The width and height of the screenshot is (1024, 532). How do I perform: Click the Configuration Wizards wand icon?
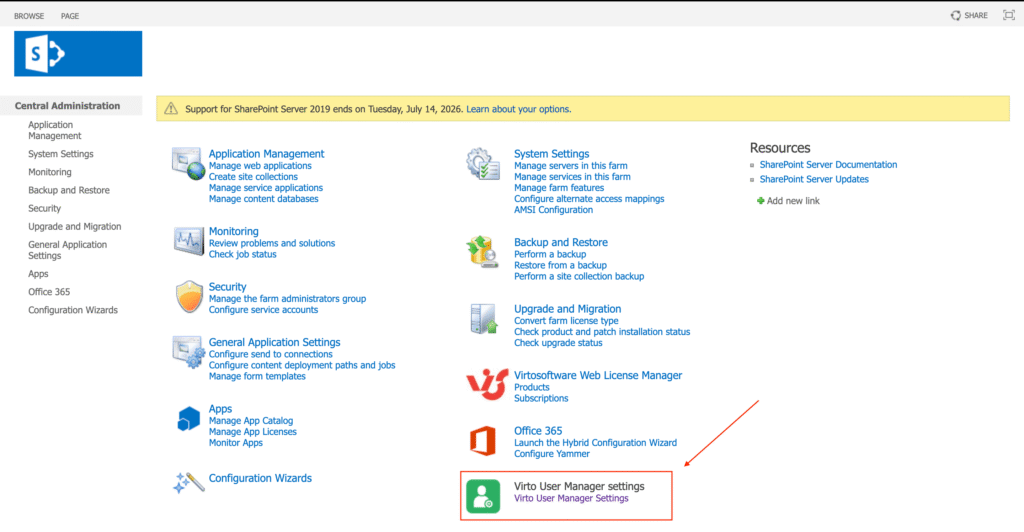click(188, 482)
